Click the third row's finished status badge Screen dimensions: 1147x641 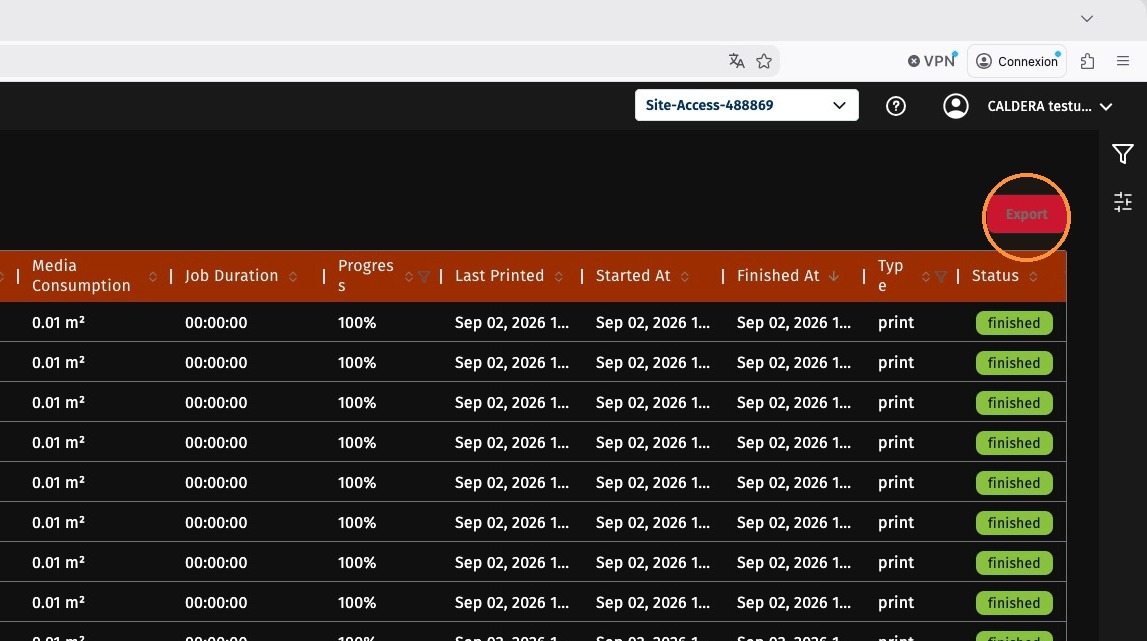pos(1014,403)
